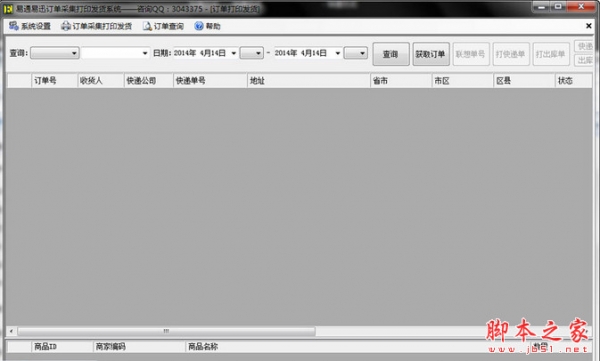Image resolution: width=600 pixels, height=361 pixels.
Task: Open the 订单查询 menu
Action: [x=163, y=26]
